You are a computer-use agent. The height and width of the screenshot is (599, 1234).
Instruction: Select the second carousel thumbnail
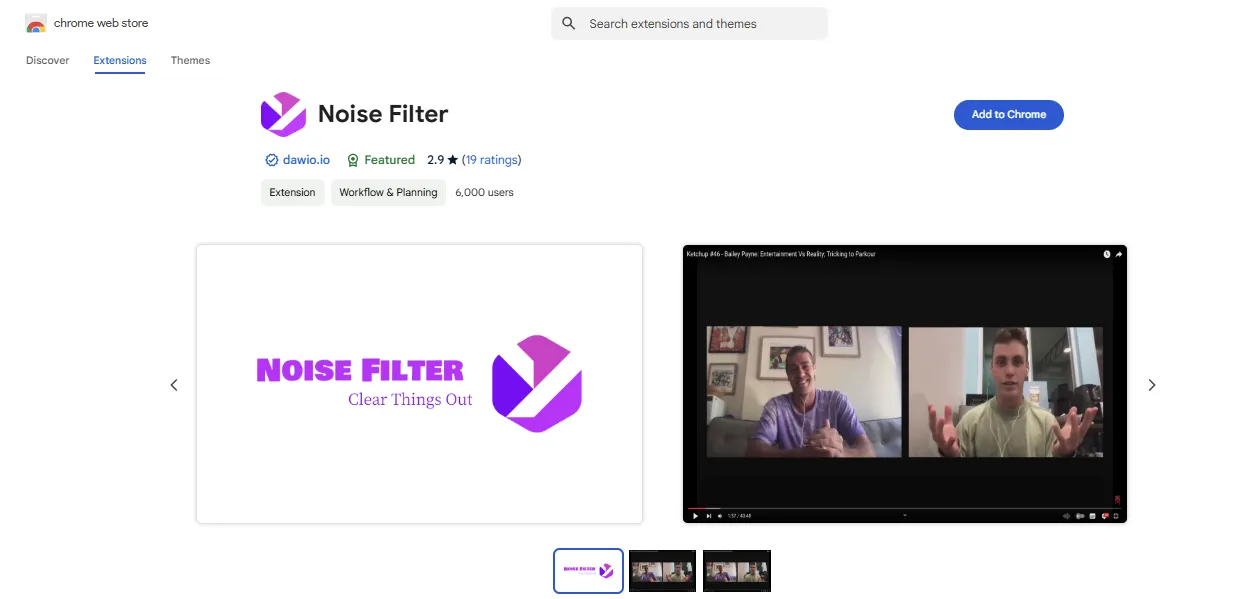(x=662, y=571)
